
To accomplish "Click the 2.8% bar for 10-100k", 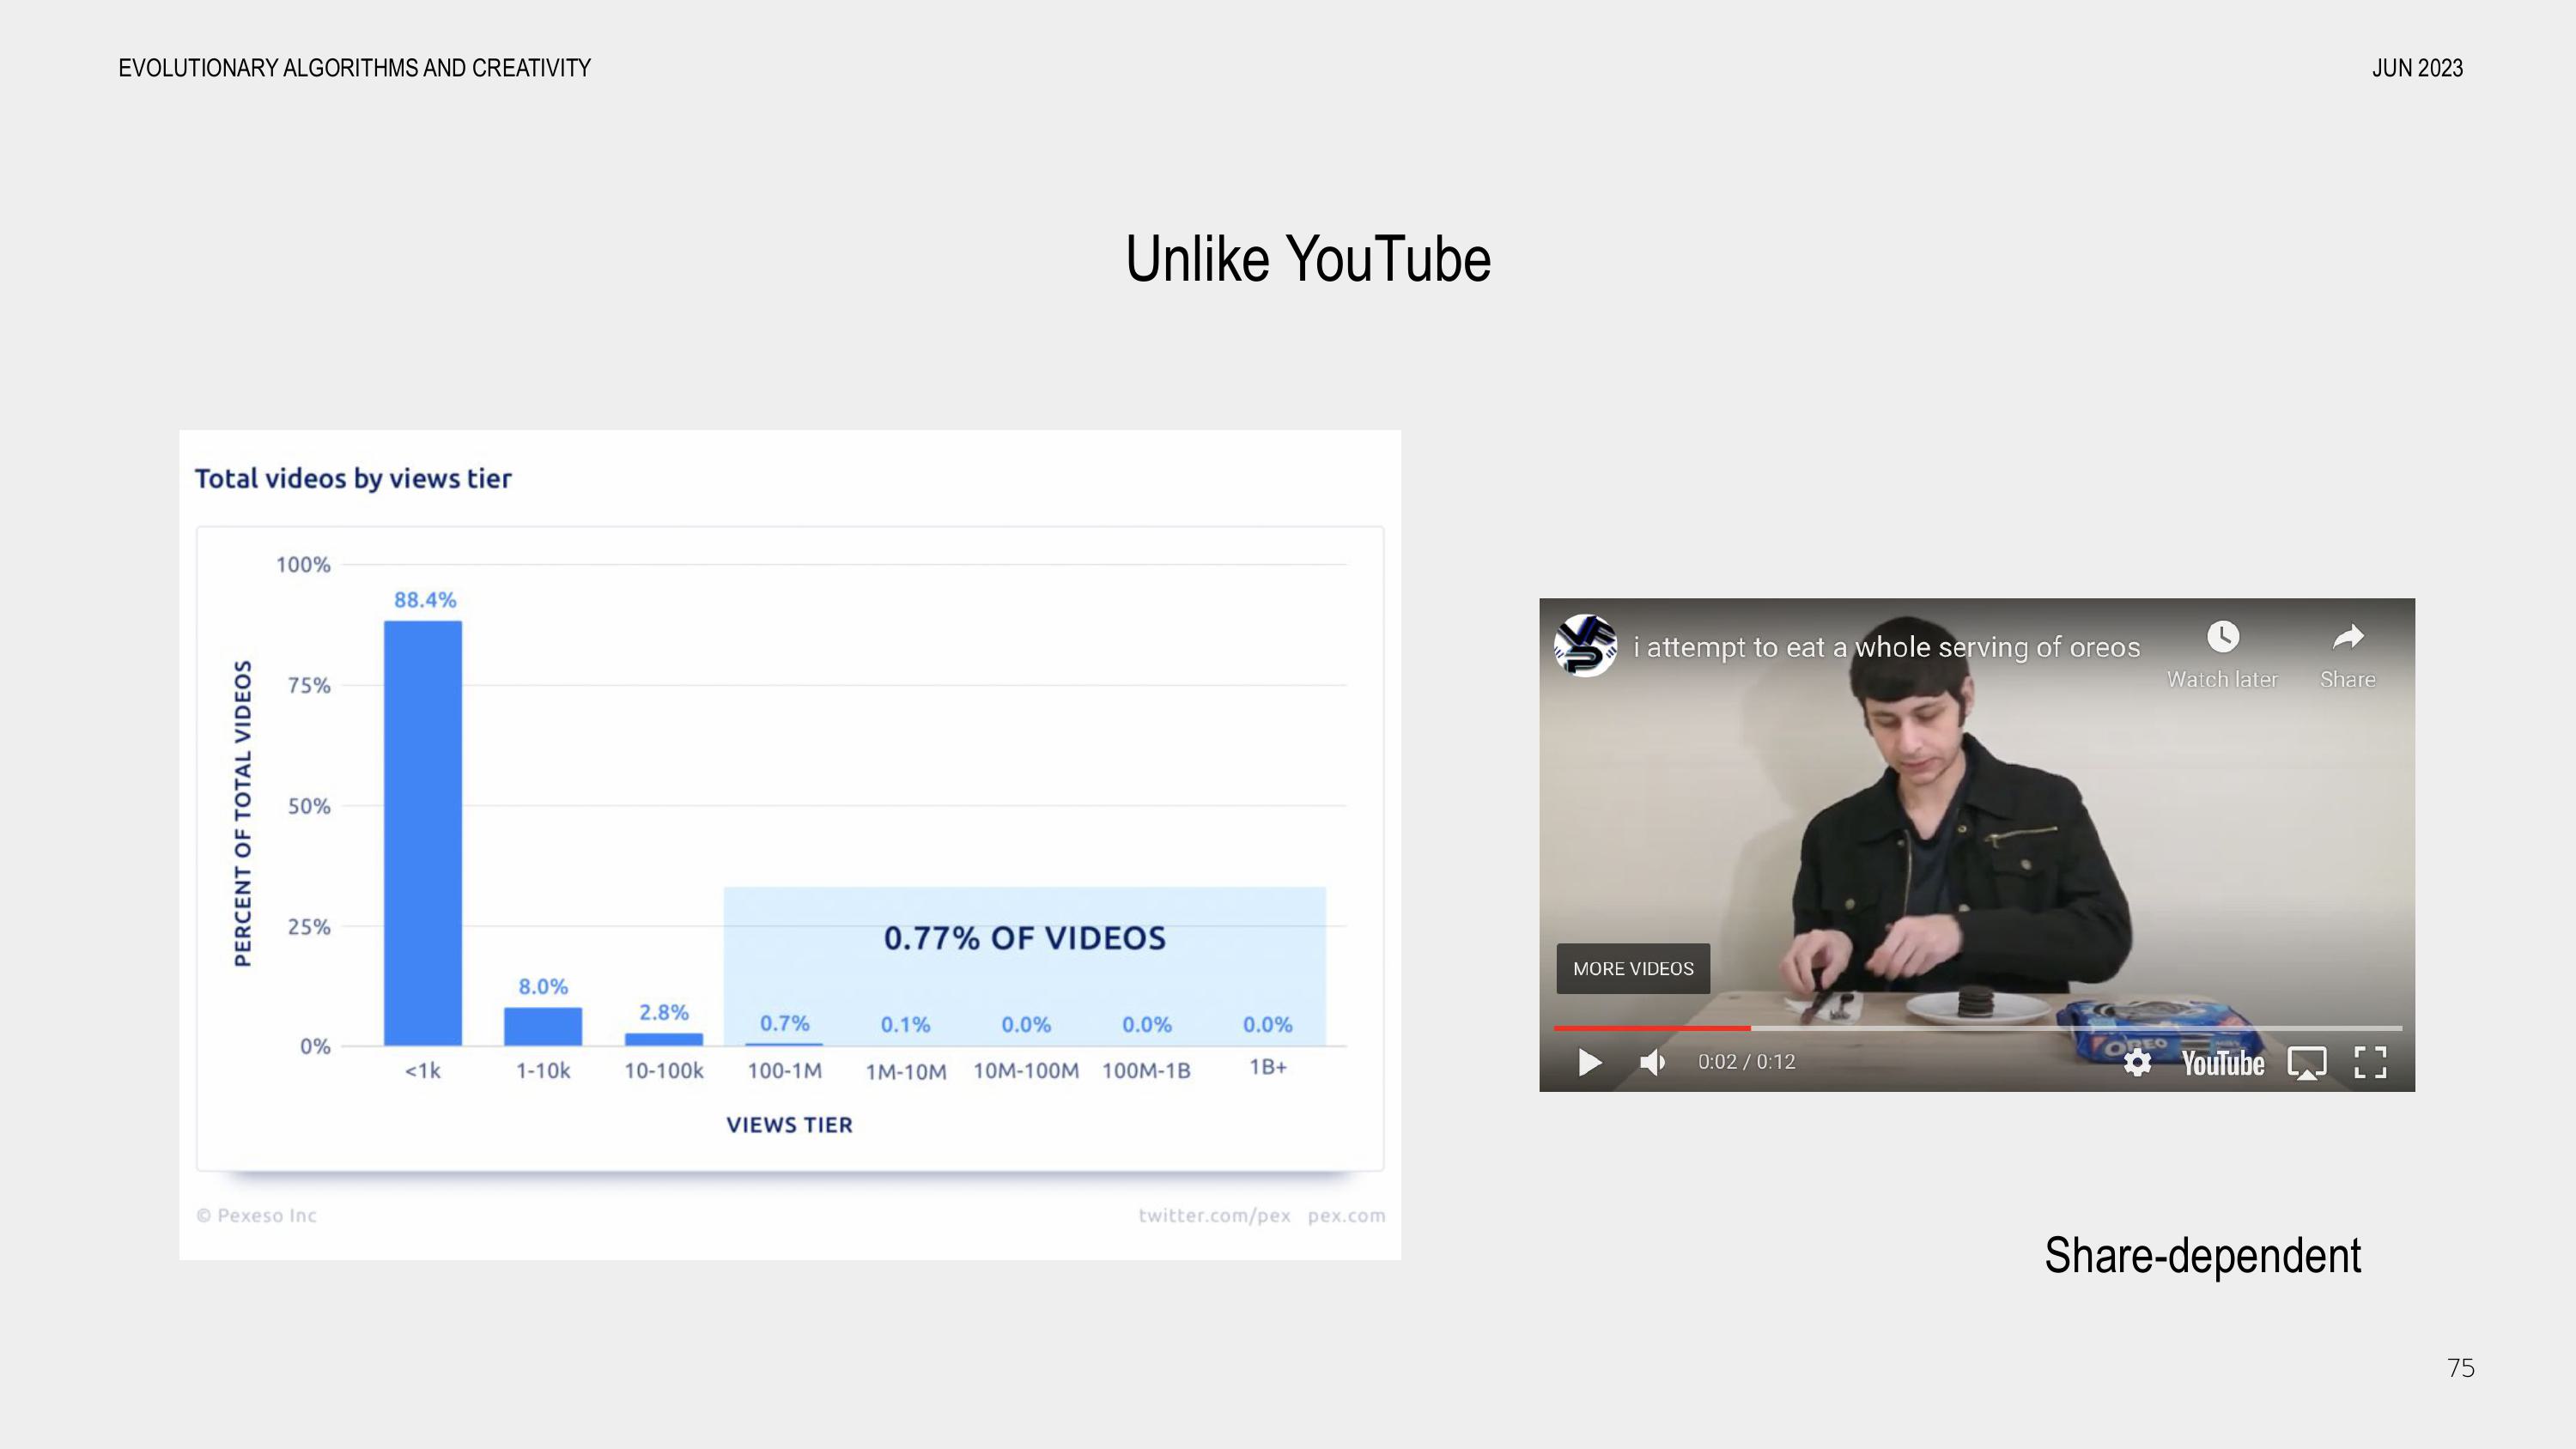I will [x=664, y=1040].
